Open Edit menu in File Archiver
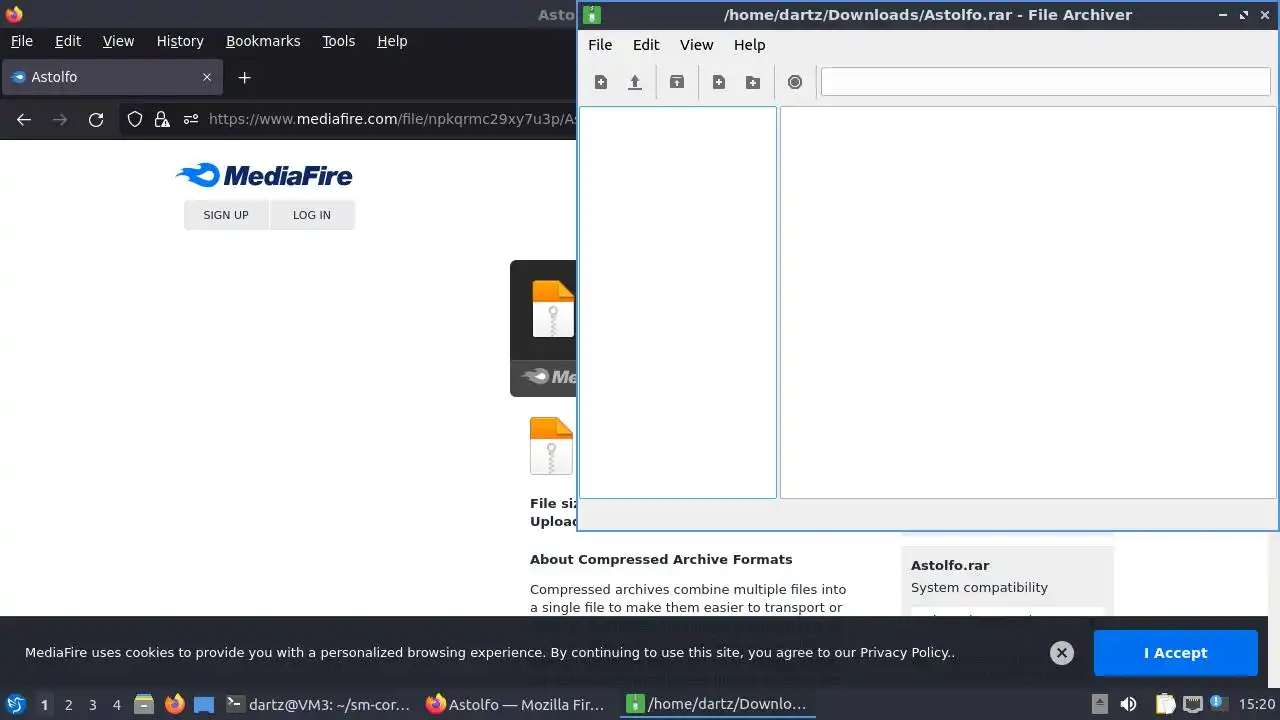The height and width of the screenshot is (720, 1280). click(646, 45)
